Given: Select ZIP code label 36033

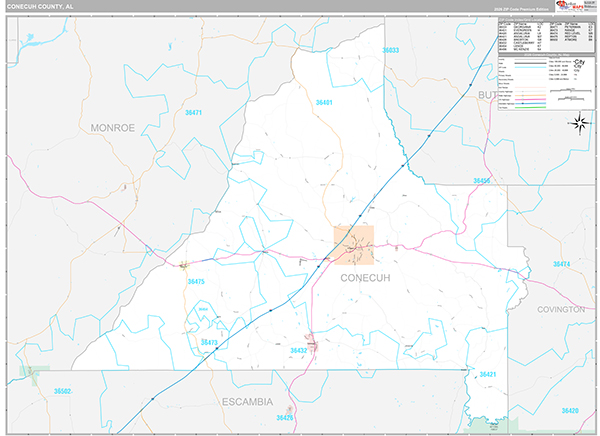Looking at the screenshot, I should click(391, 50).
